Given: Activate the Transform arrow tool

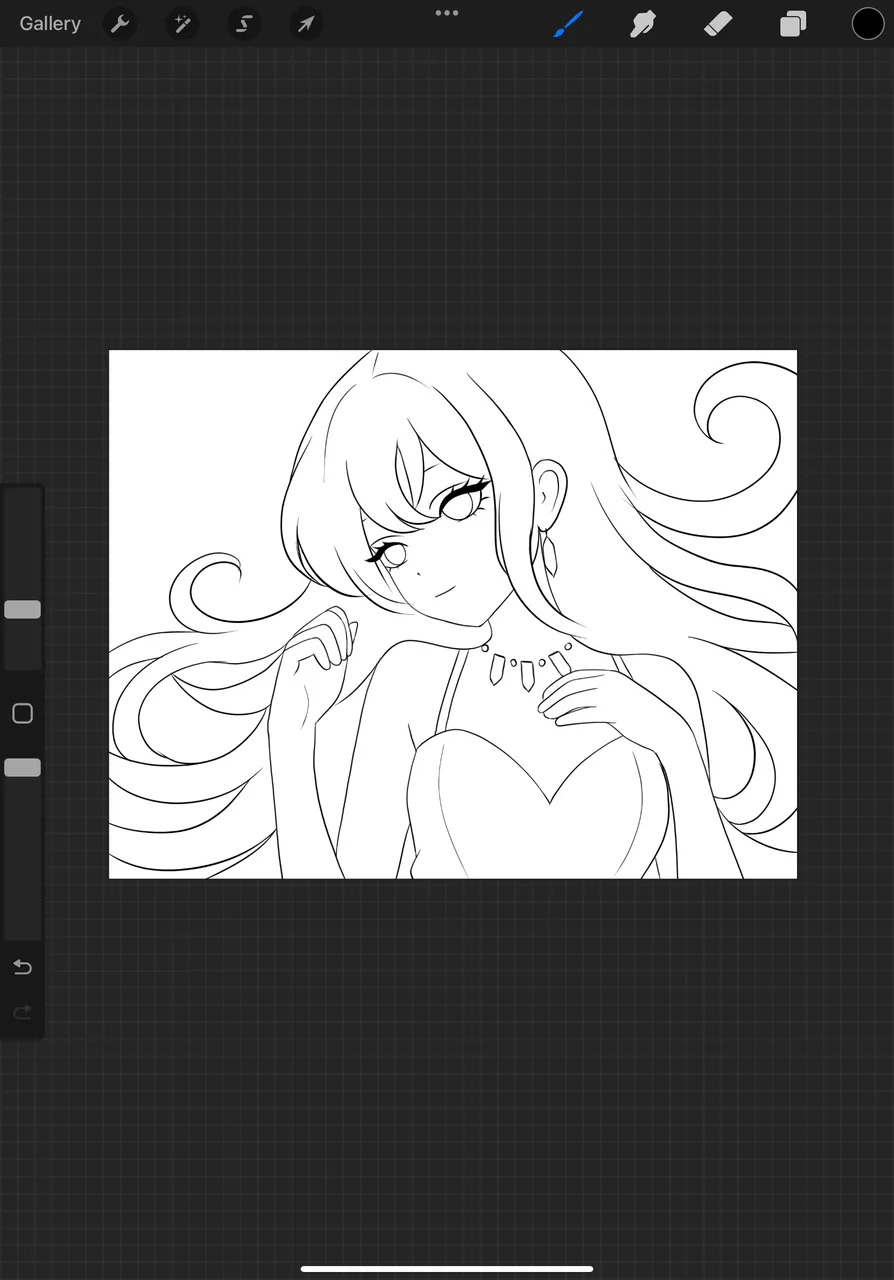Looking at the screenshot, I should (306, 23).
